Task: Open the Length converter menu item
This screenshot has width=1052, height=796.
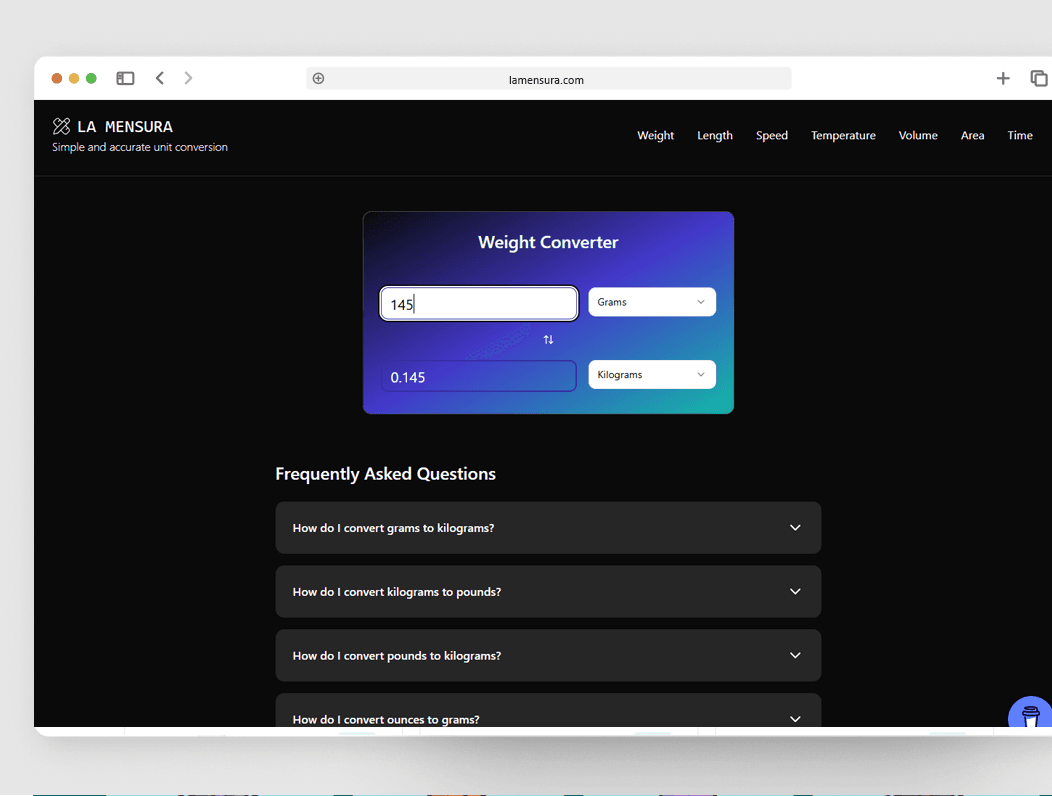Action: [x=714, y=136]
